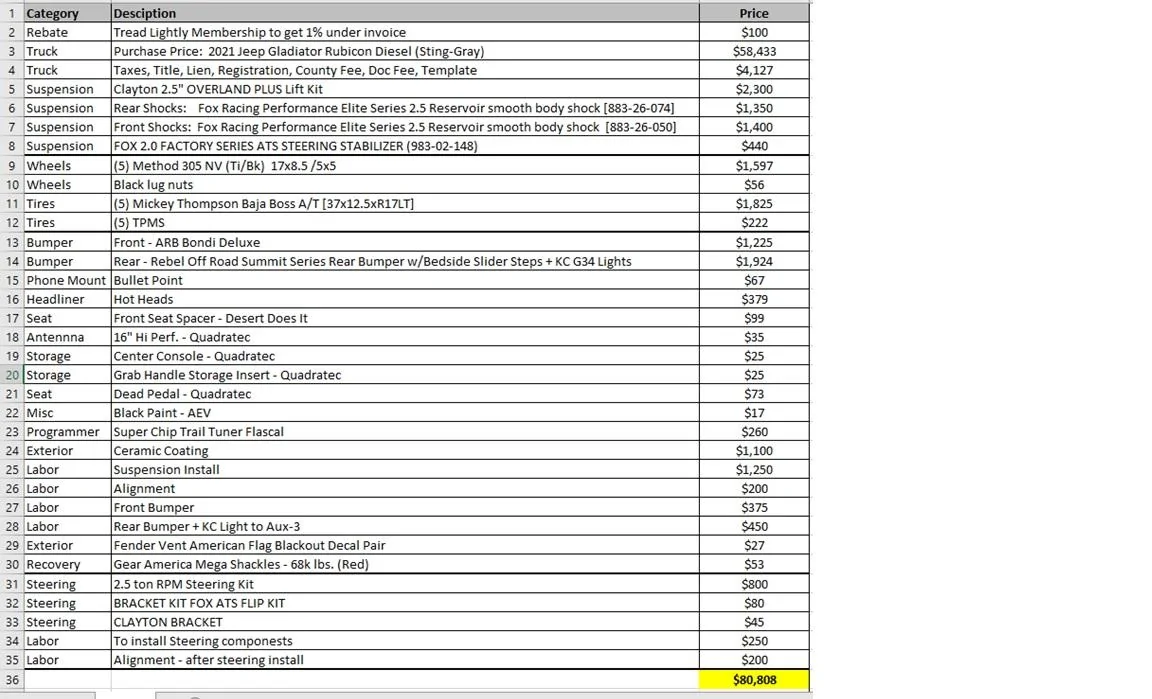Click the Phone Mount category cell
This screenshot has width=1152, height=699.
click(67, 280)
